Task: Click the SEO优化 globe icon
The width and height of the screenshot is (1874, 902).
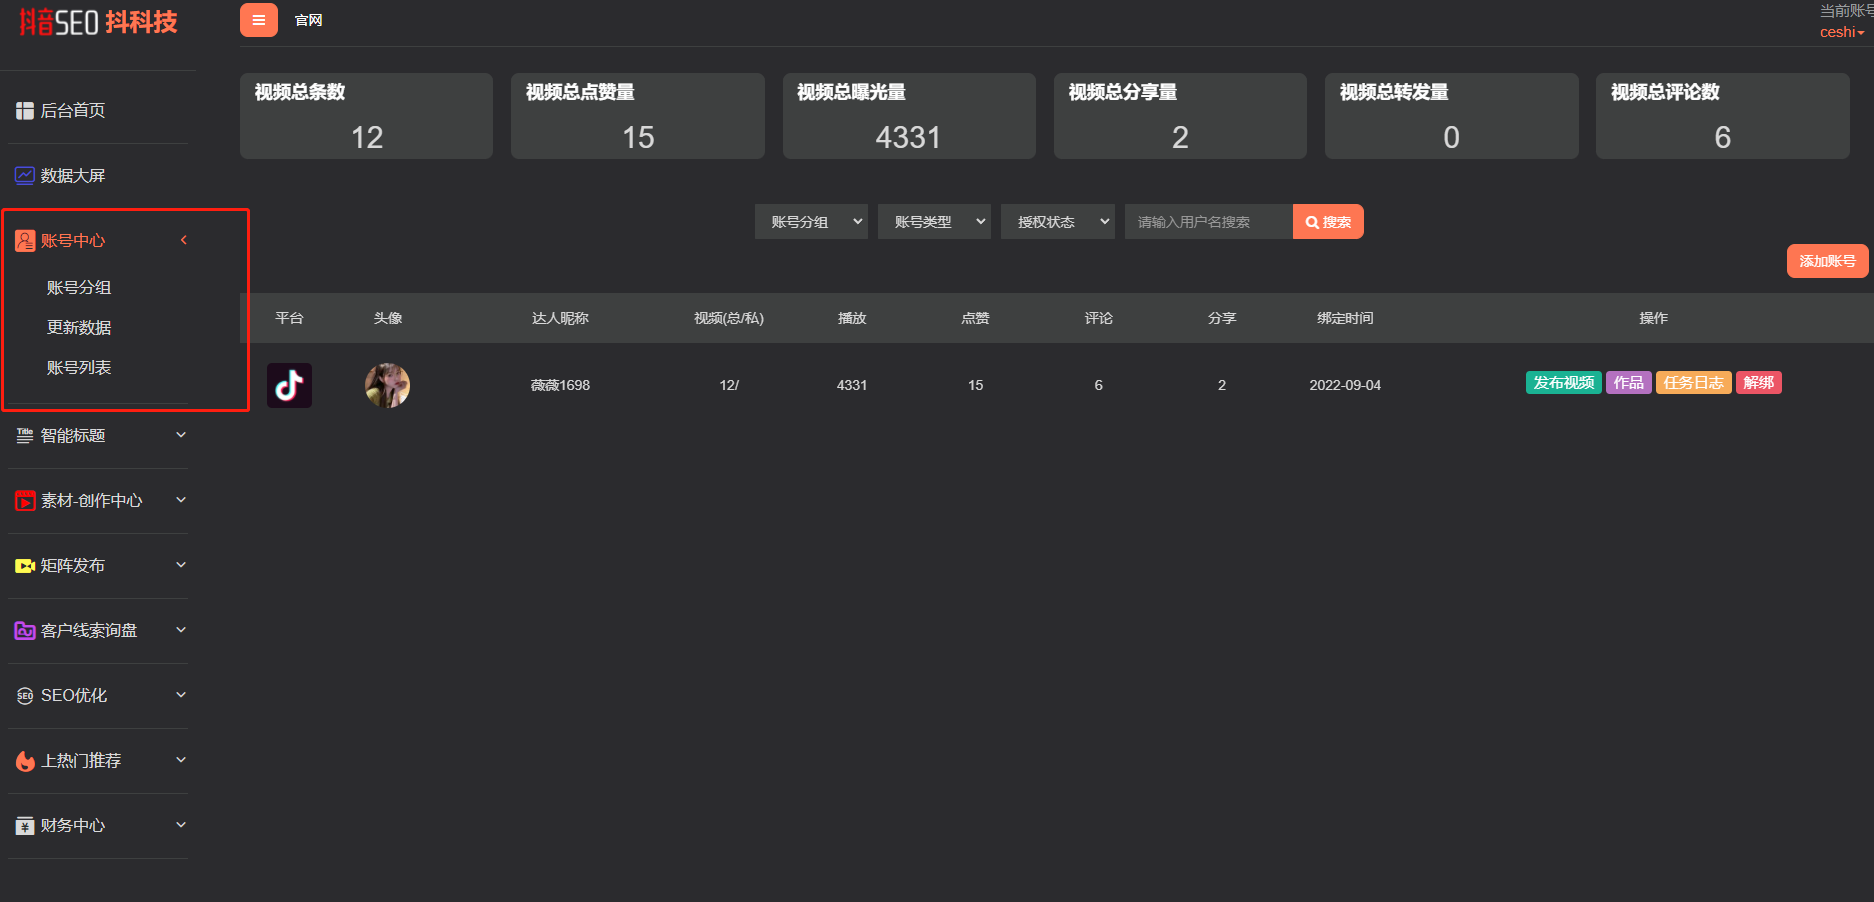Action: (x=25, y=696)
